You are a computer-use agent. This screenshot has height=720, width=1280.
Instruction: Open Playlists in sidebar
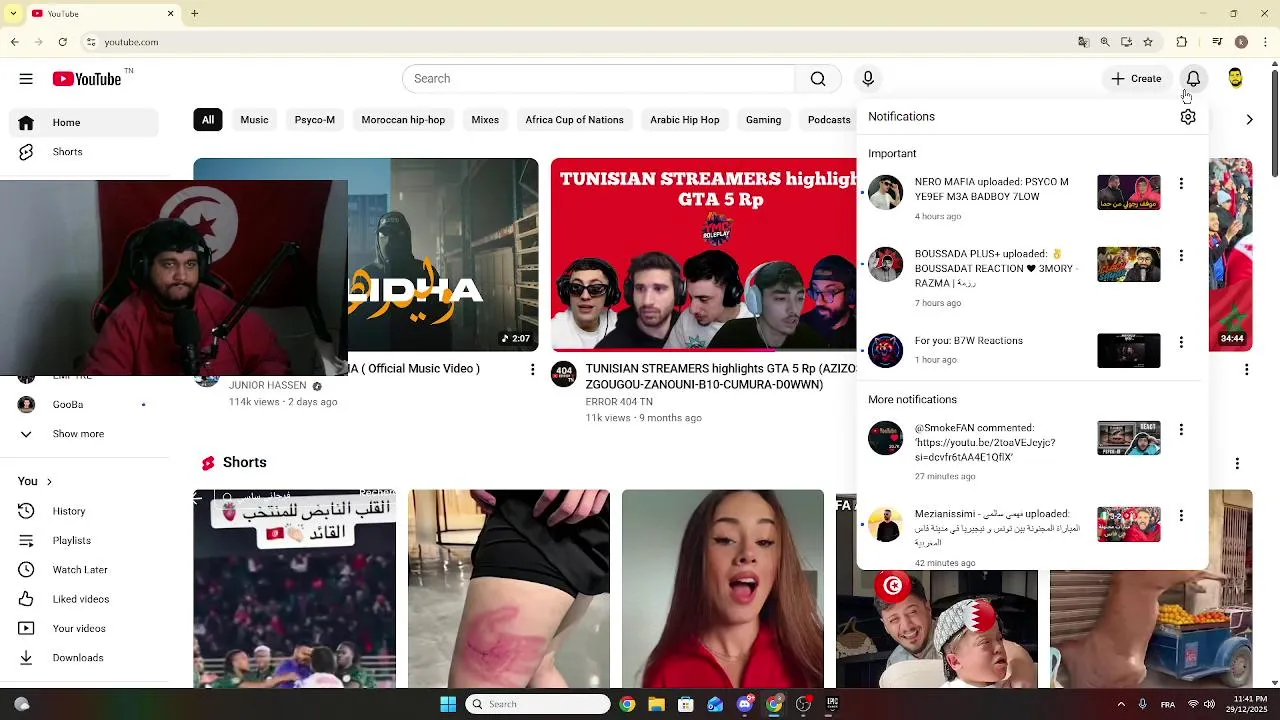[84, 541]
